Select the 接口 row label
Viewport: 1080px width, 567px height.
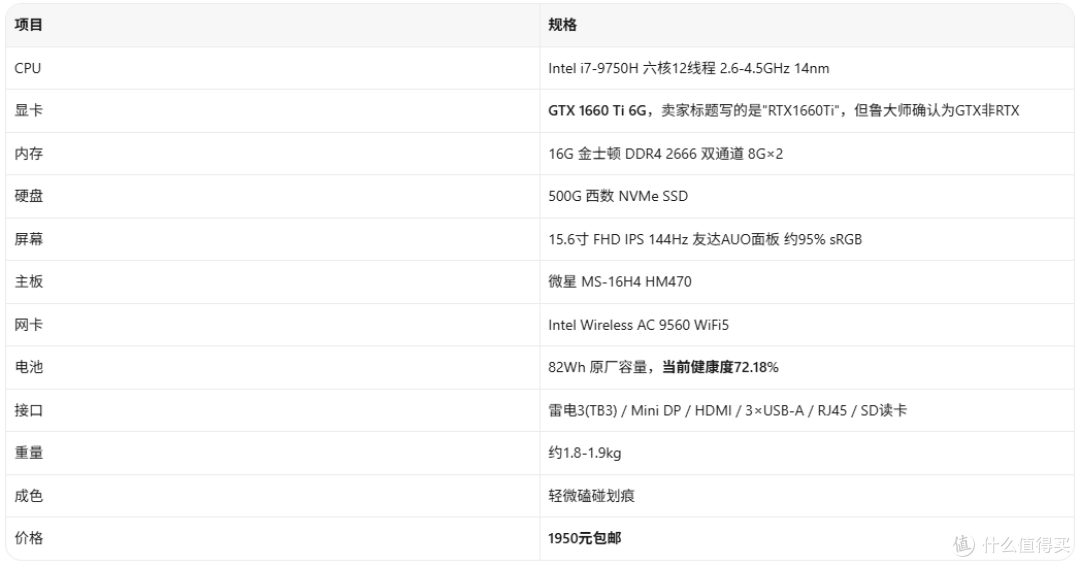(x=28, y=411)
